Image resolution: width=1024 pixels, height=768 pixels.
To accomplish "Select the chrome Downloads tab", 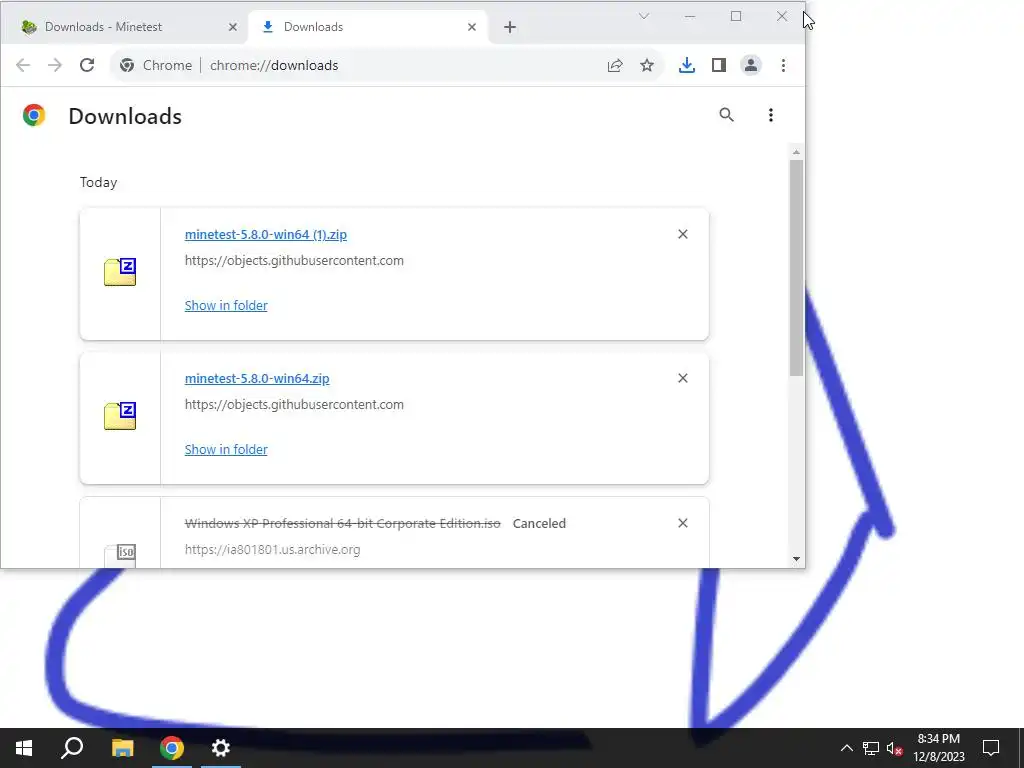I will [366, 27].
